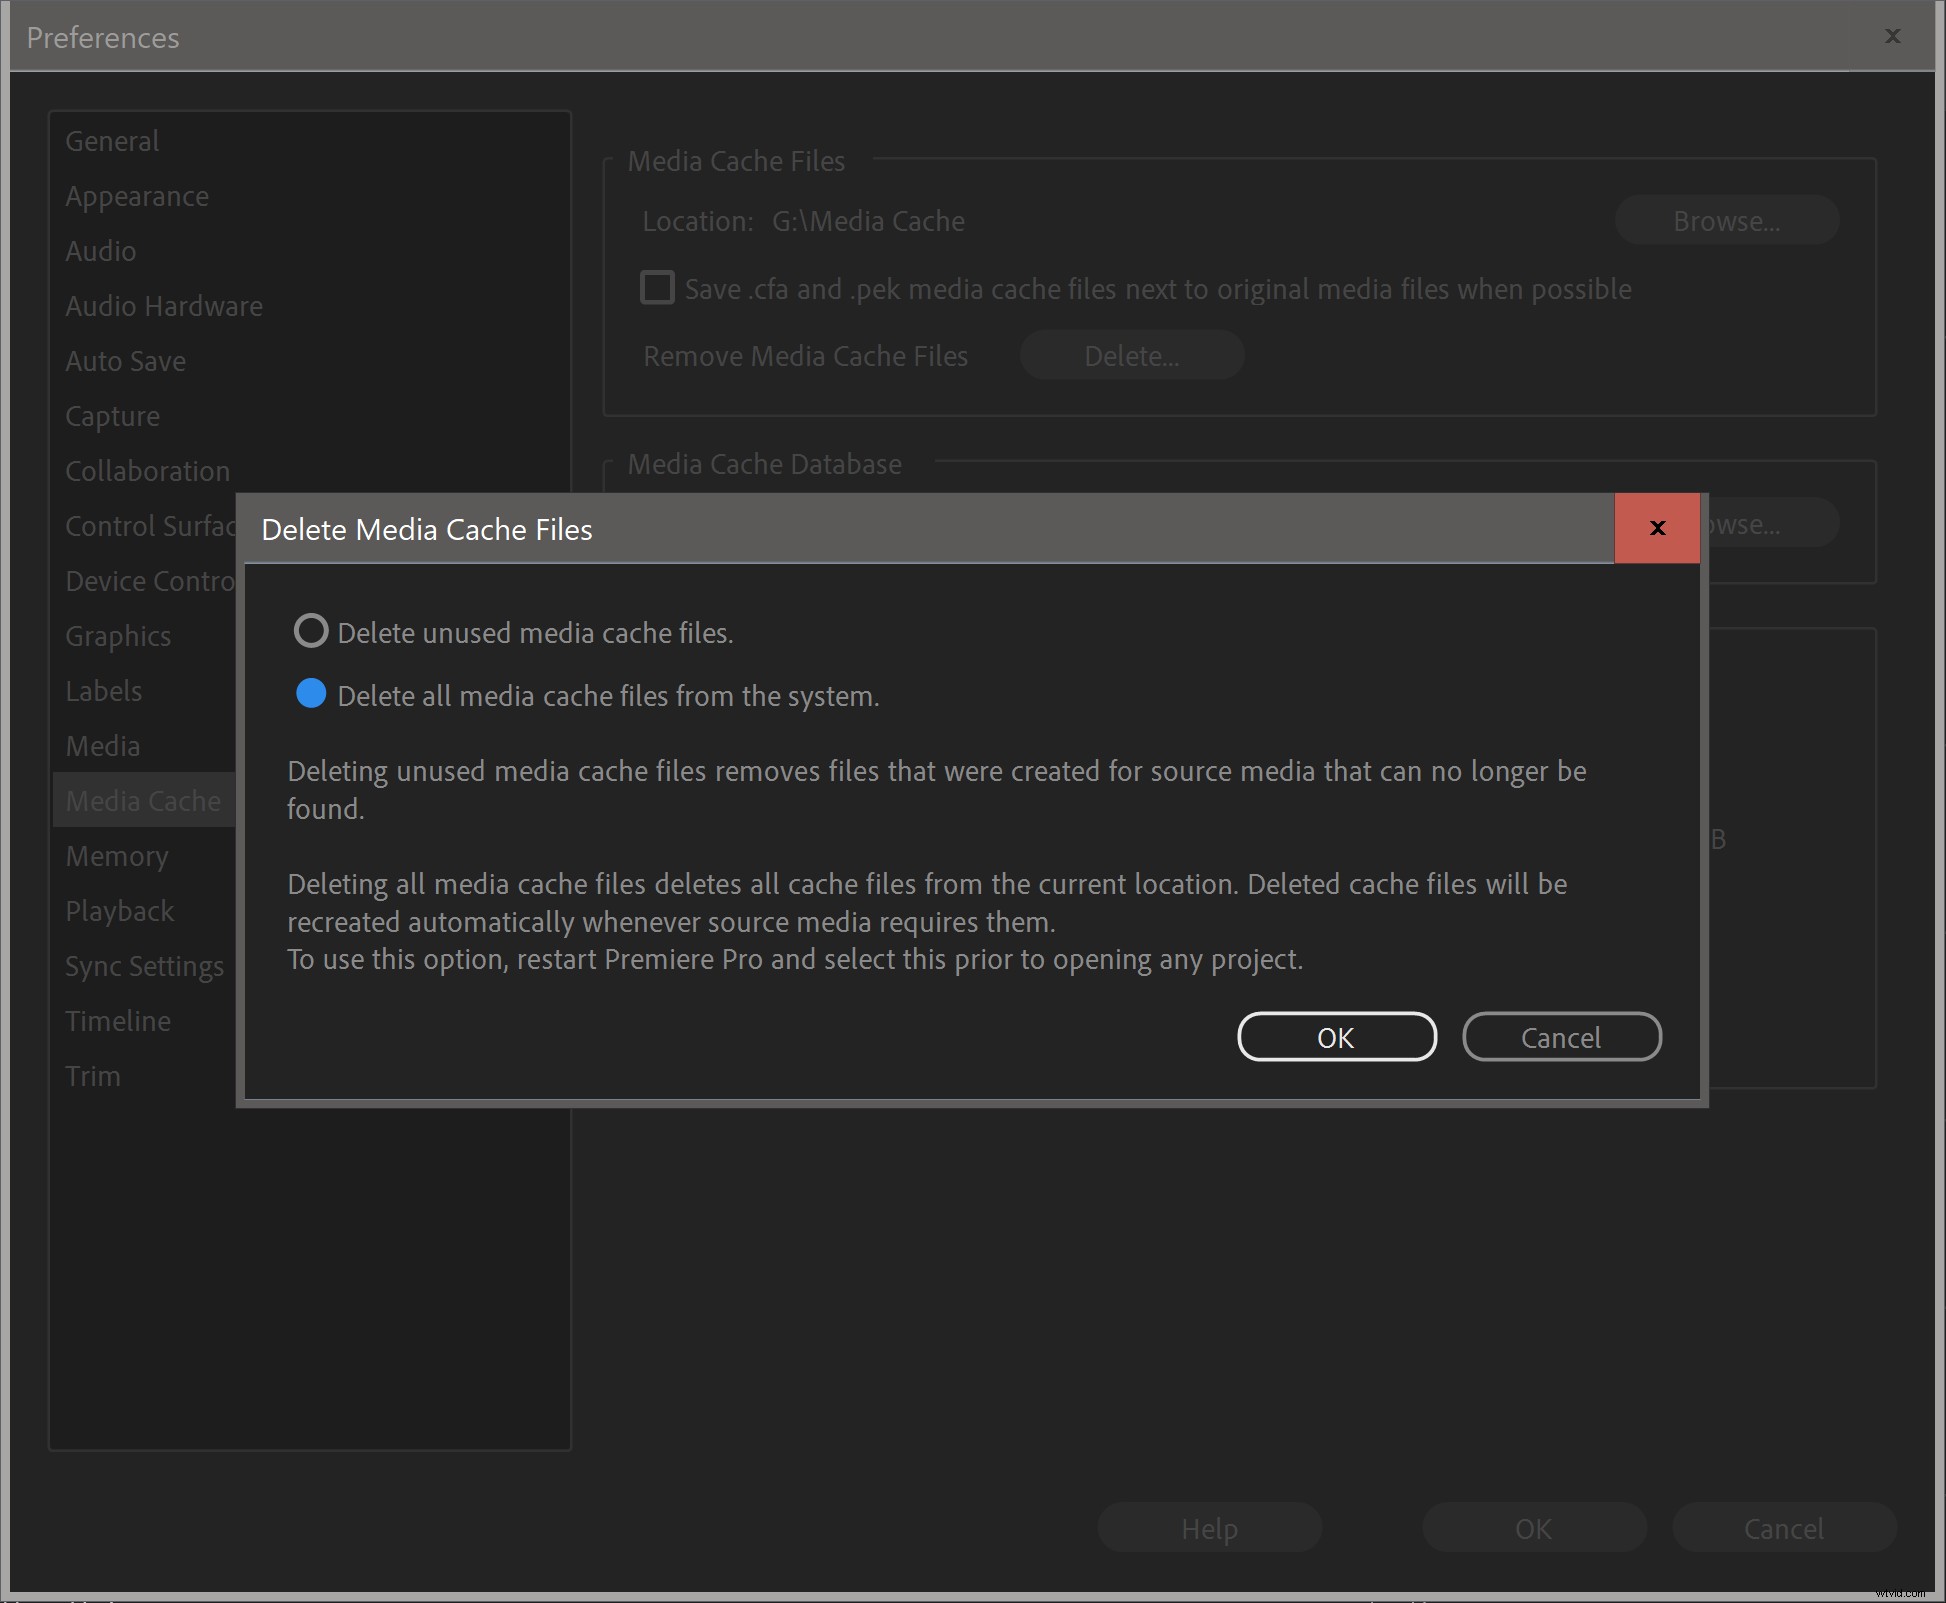Screen dimensions: 1946x1603
Task: Open the Help for preferences
Action: 1209,1528
